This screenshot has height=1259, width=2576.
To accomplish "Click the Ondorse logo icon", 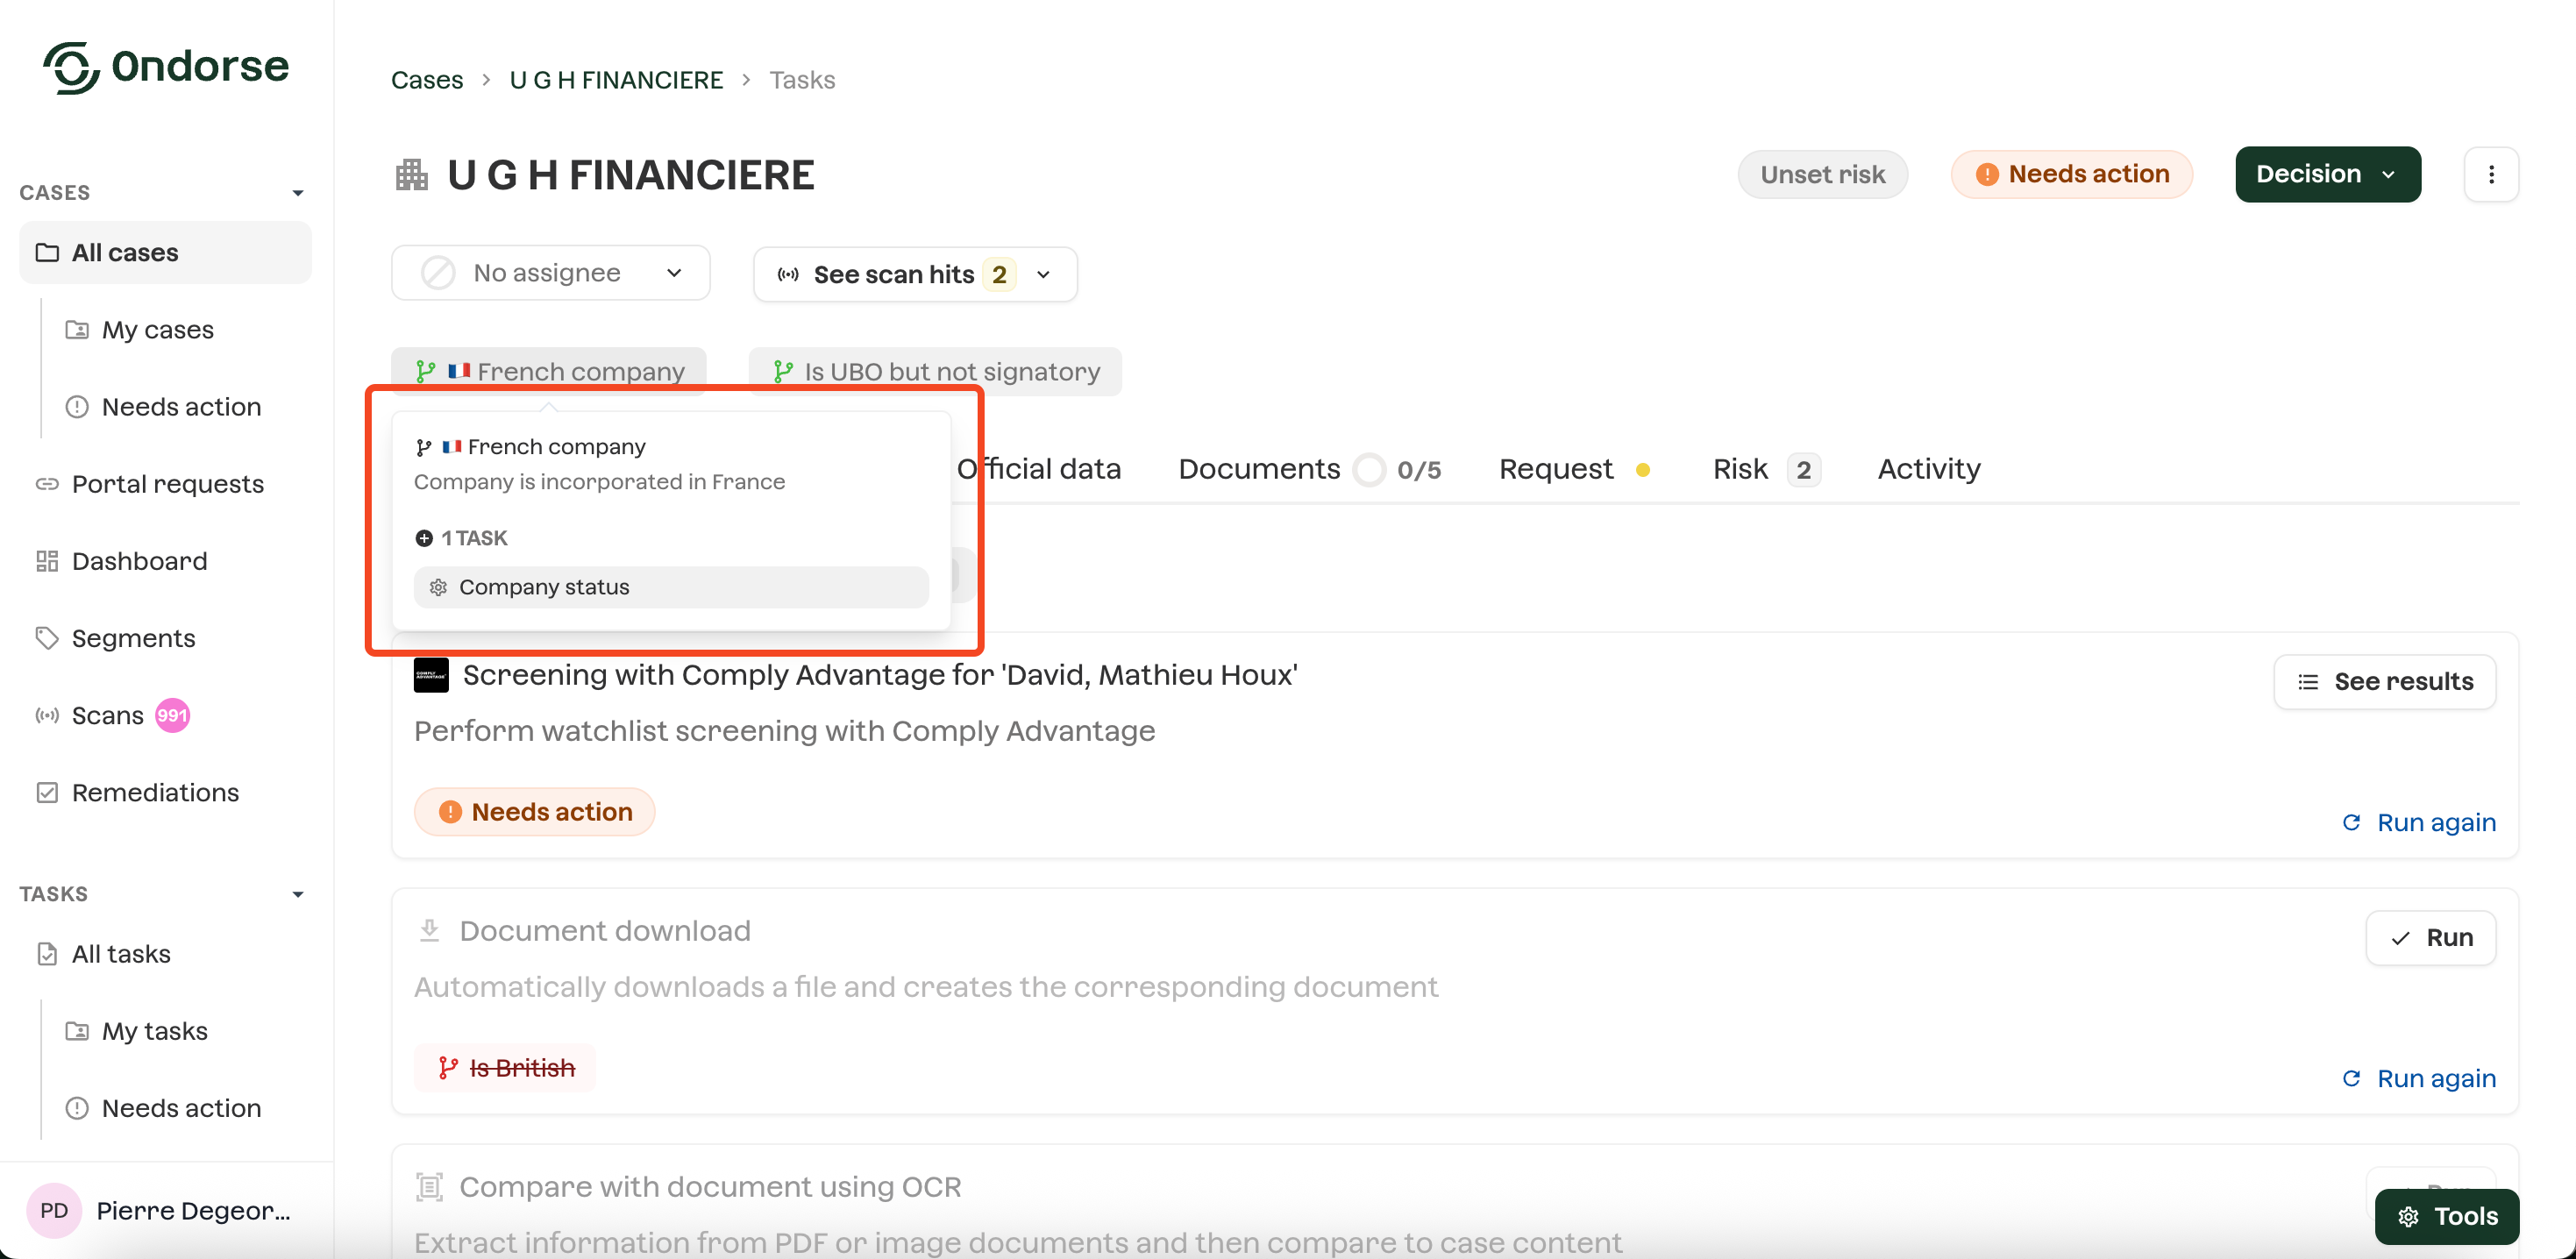I will (70, 68).
